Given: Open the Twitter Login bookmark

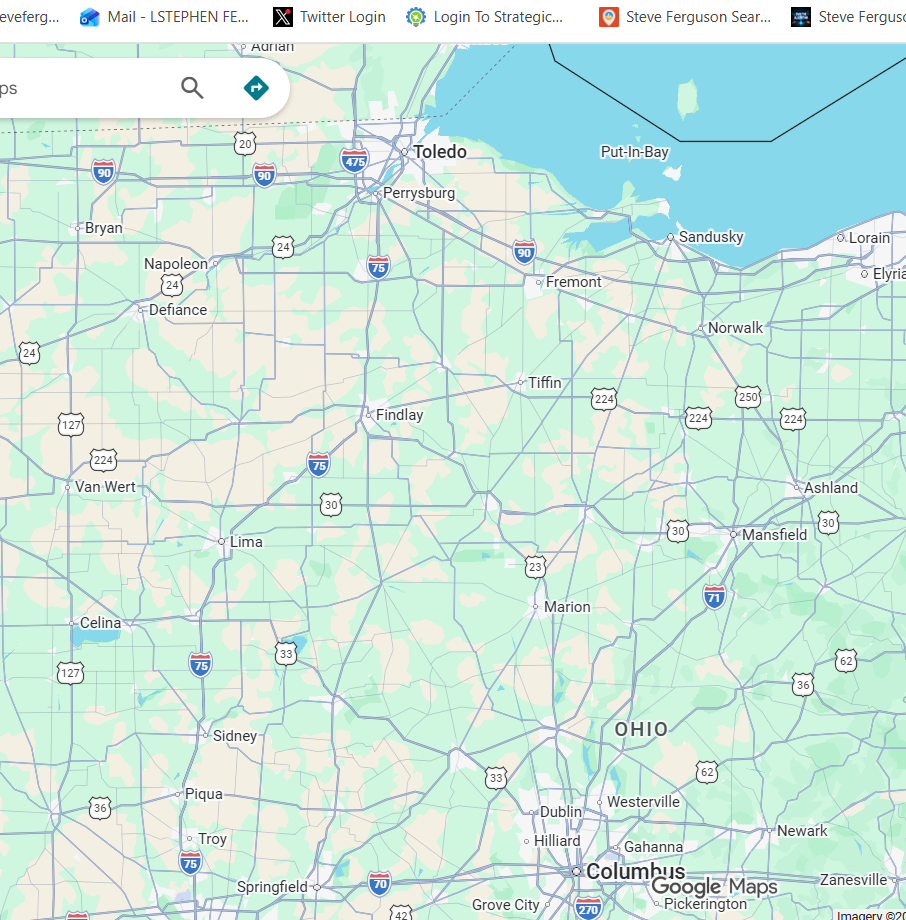Looking at the screenshot, I should (329, 17).
